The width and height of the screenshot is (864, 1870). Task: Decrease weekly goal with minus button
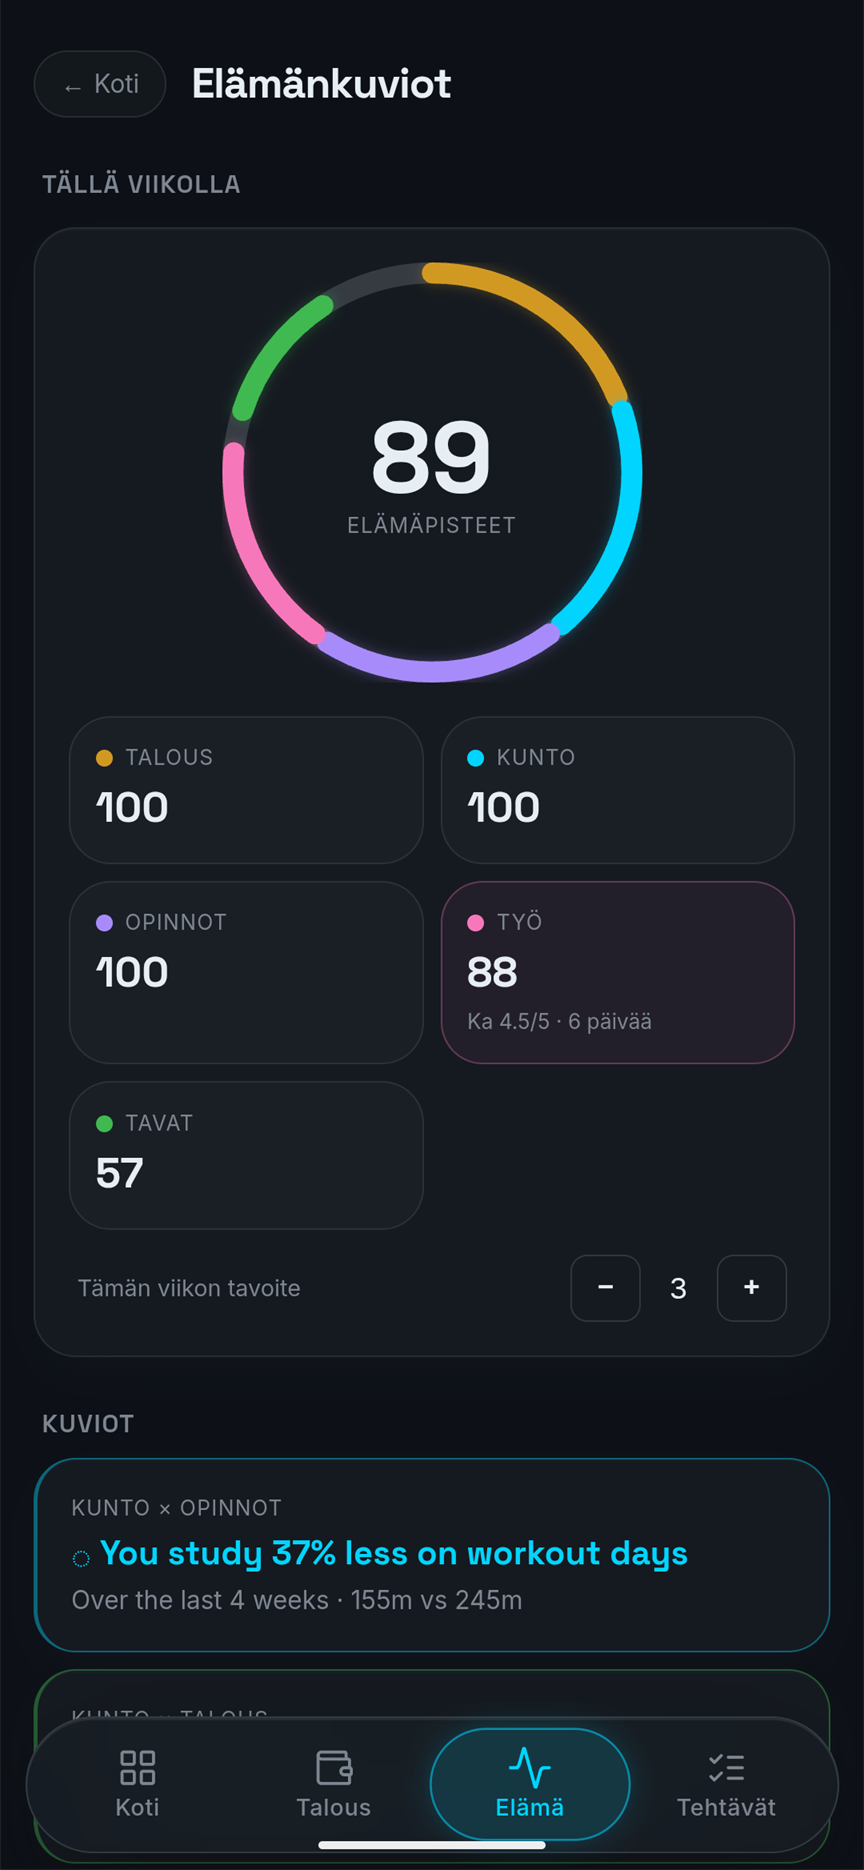click(605, 1288)
